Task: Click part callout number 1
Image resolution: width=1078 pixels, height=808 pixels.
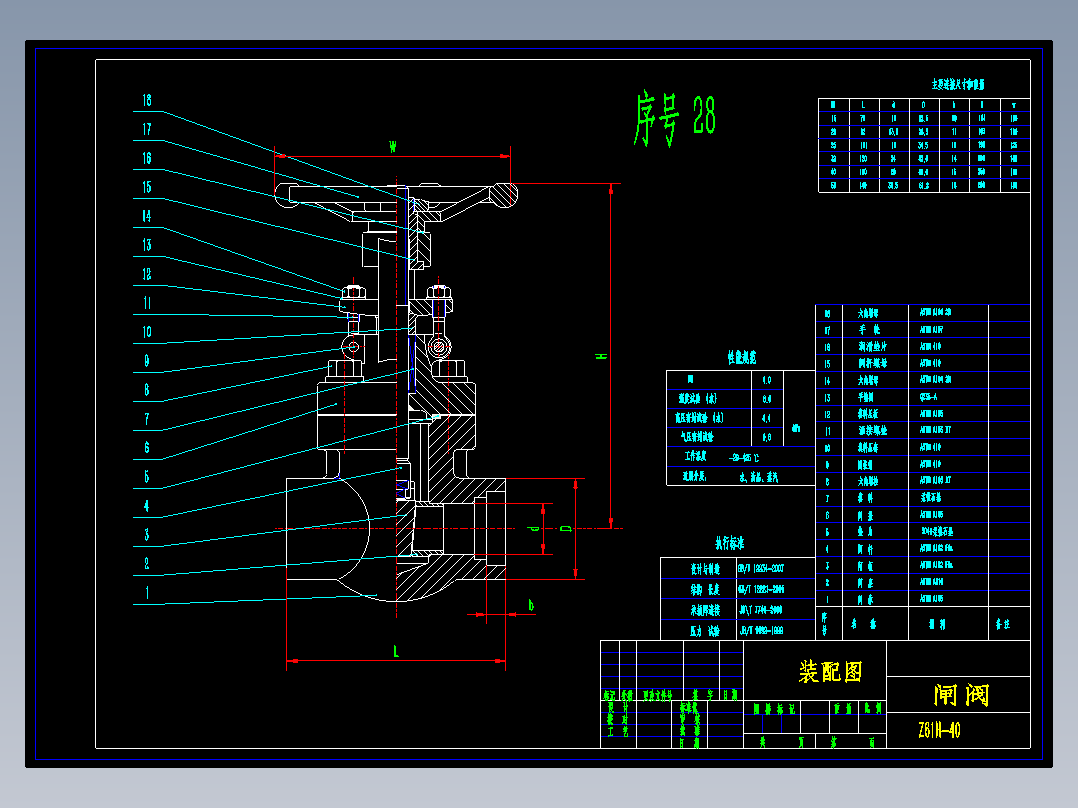Action: pyautogui.click(x=146, y=593)
